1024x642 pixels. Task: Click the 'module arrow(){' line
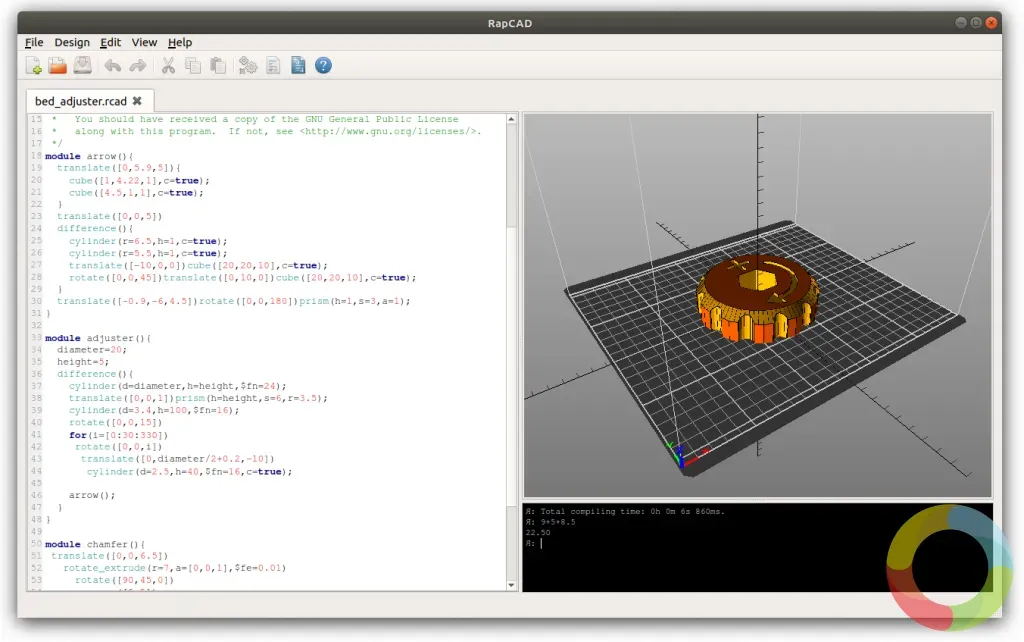pyautogui.click(x=89, y=156)
